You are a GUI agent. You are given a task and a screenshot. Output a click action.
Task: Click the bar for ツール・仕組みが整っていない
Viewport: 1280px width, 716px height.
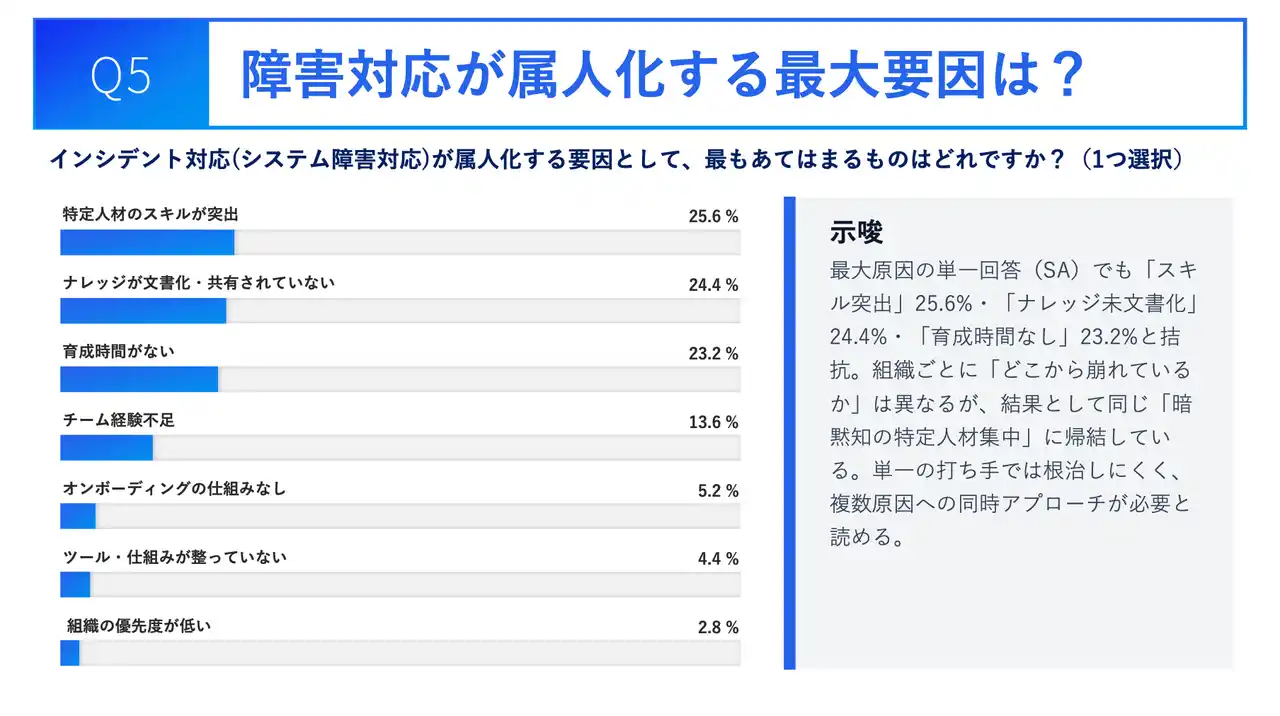tap(75, 585)
